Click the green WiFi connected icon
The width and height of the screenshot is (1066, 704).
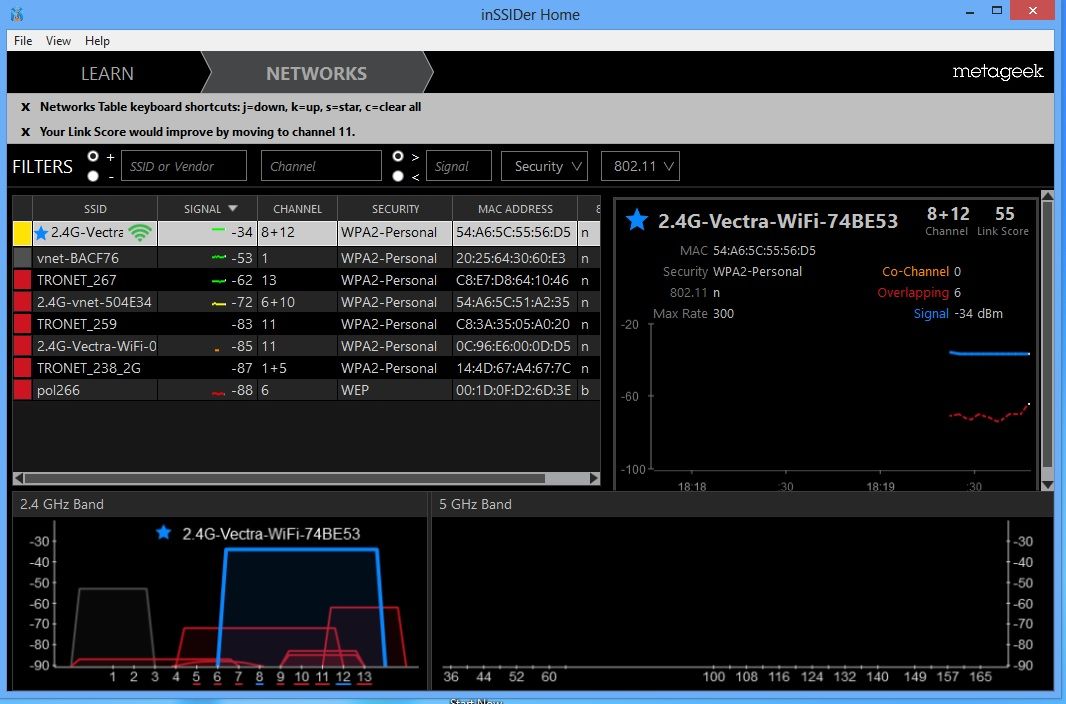pos(140,232)
